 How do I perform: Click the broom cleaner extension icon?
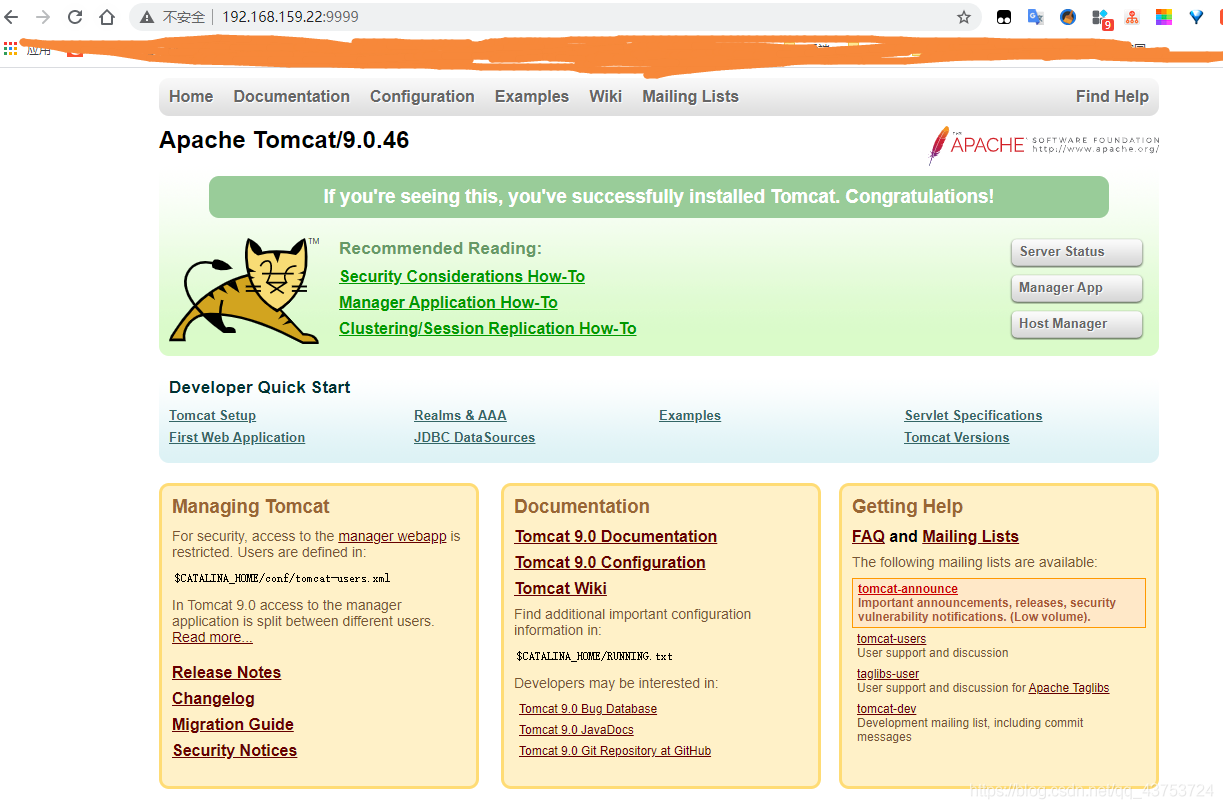coord(1068,17)
